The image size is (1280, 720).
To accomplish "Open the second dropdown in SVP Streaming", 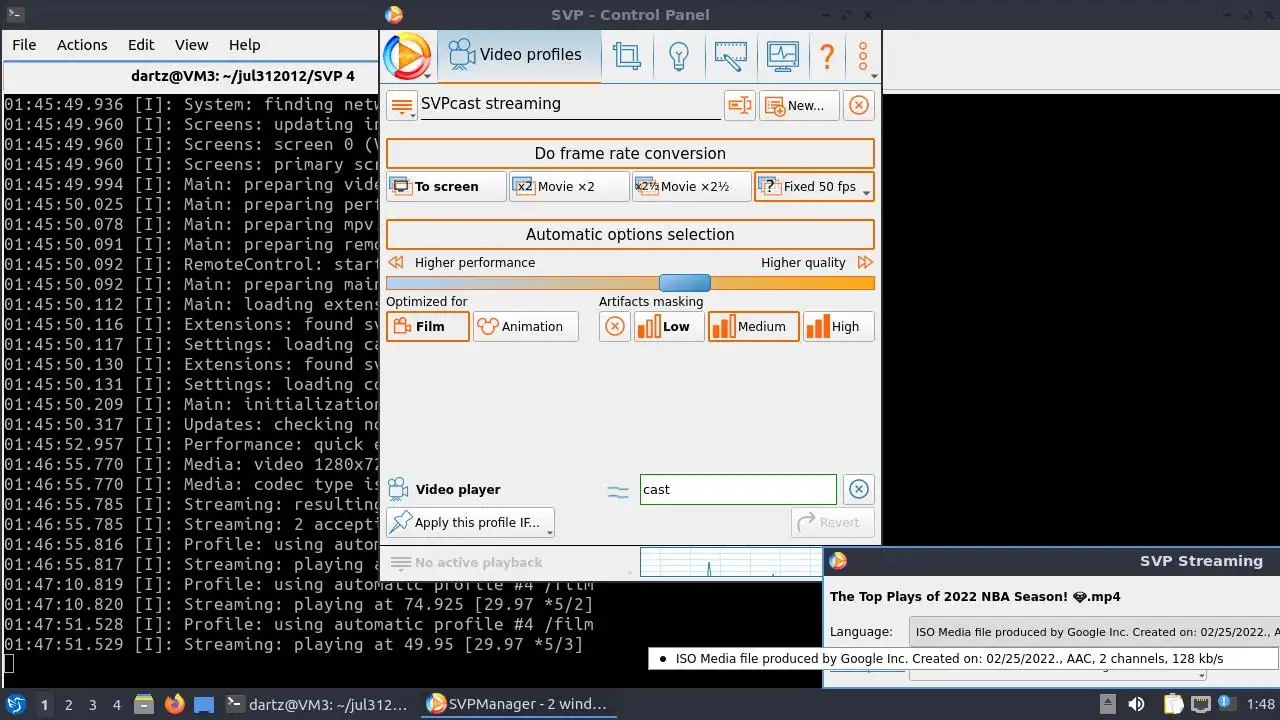I will 1060,677.
